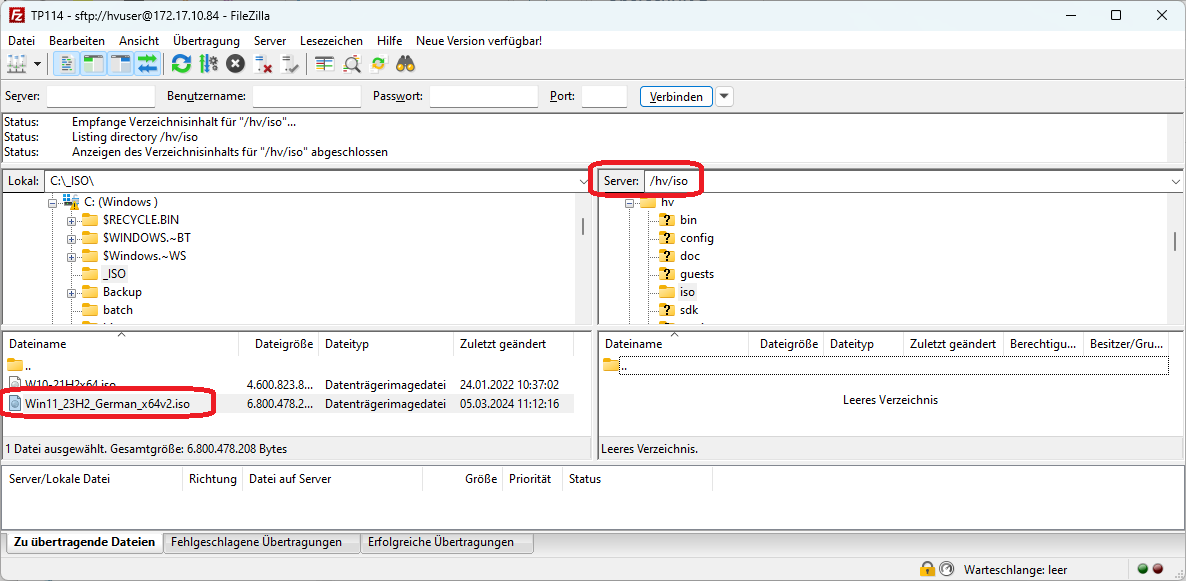
Task: Search for files on the server
Action: pos(403,63)
